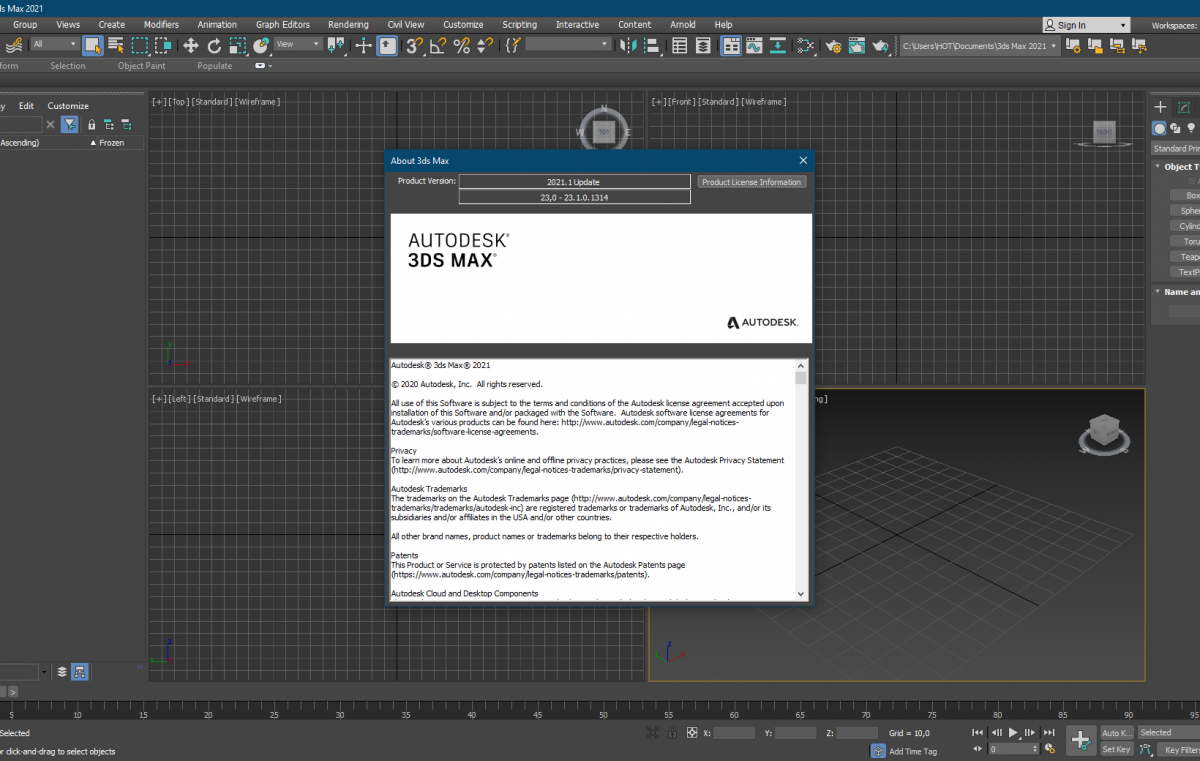This screenshot has height=761, width=1200.
Task: Toggle Spinner Snap
Action: pyautogui.click(x=486, y=45)
